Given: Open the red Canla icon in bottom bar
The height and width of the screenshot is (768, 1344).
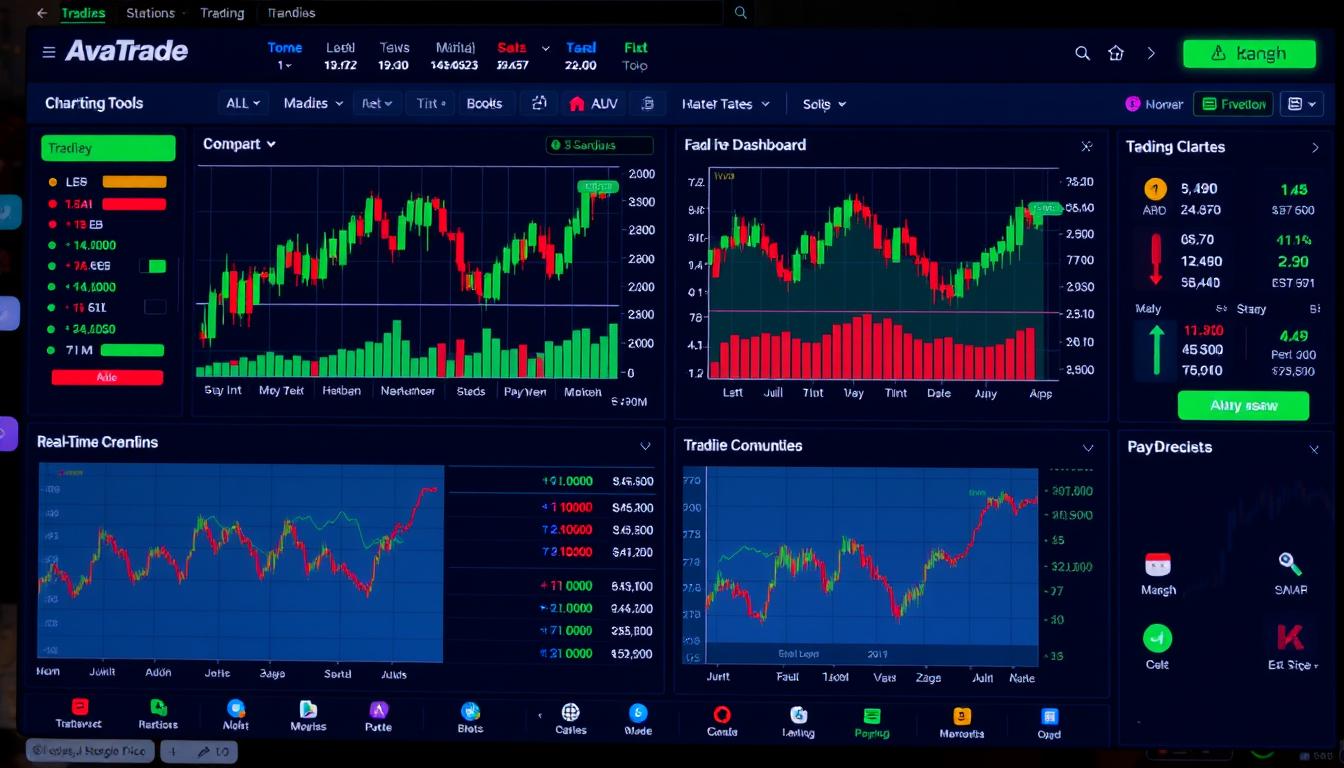Looking at the screenshot, I should (x=722, y=715).
